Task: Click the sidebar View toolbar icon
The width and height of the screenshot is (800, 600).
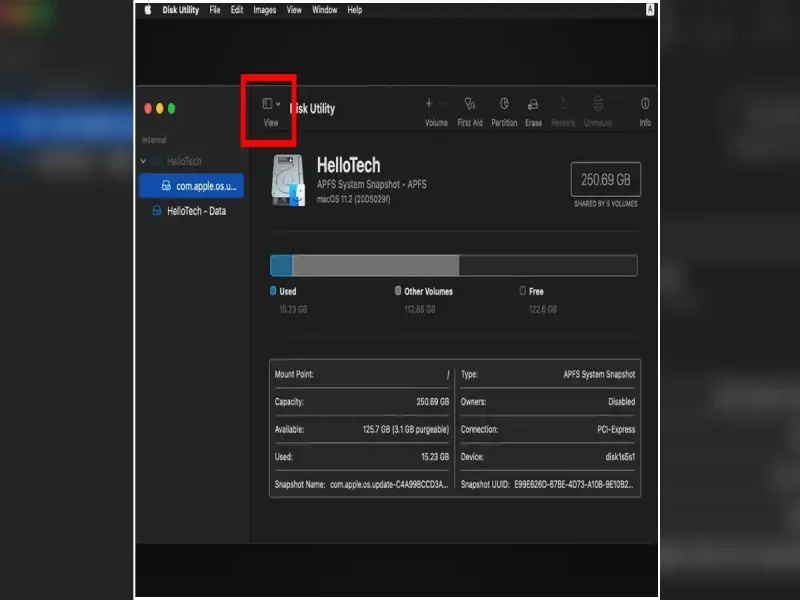Action: click(267, 104)
